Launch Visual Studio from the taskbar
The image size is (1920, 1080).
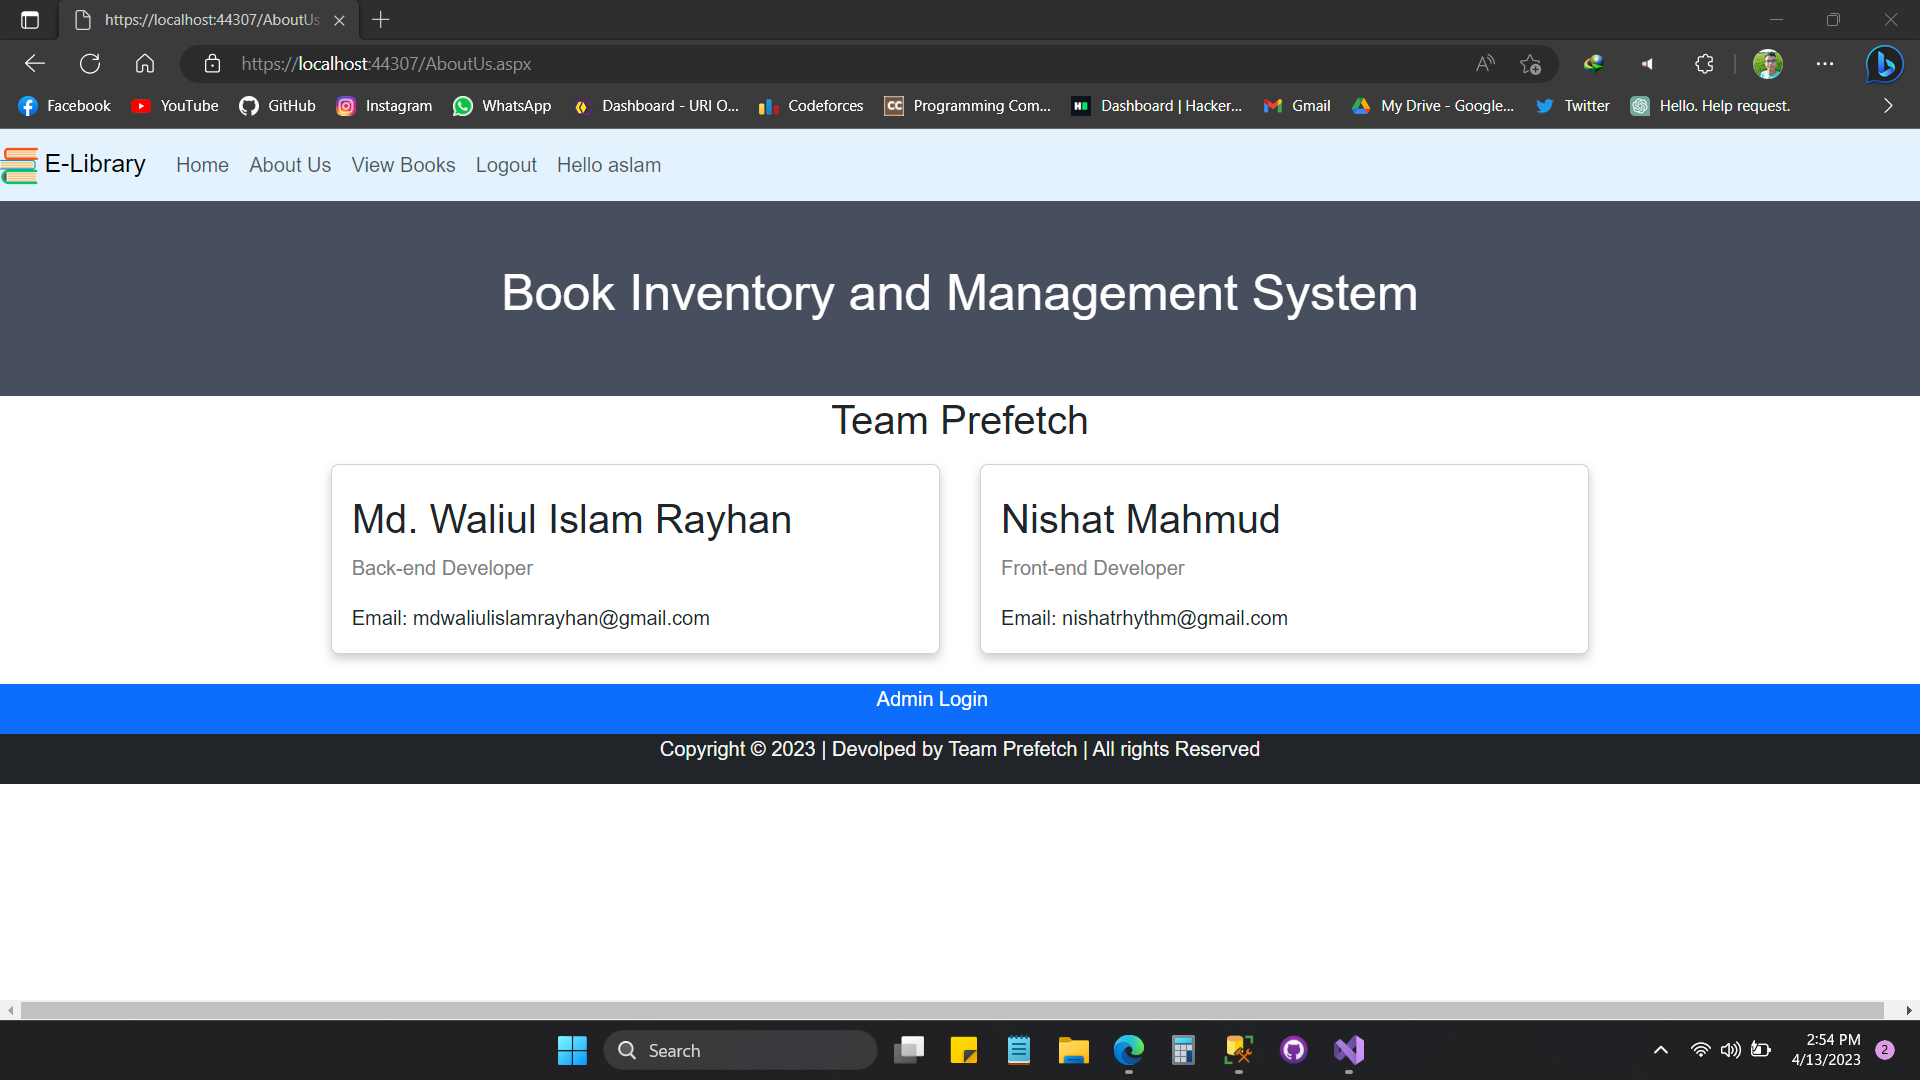coord(1348,1050)
